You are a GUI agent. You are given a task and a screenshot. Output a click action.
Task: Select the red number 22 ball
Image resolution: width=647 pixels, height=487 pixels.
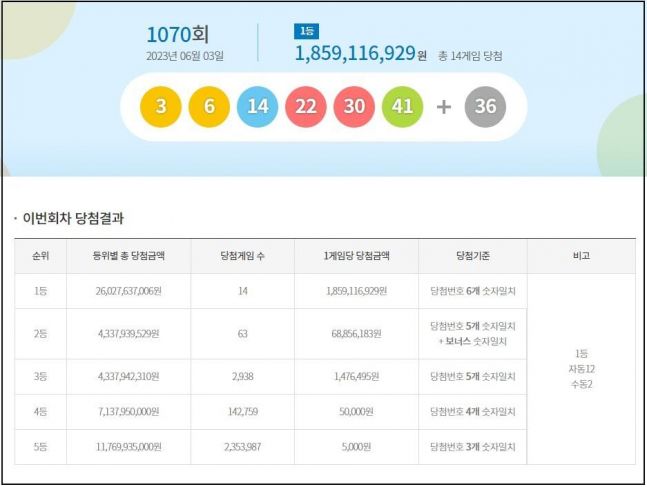tap(306, 107)
